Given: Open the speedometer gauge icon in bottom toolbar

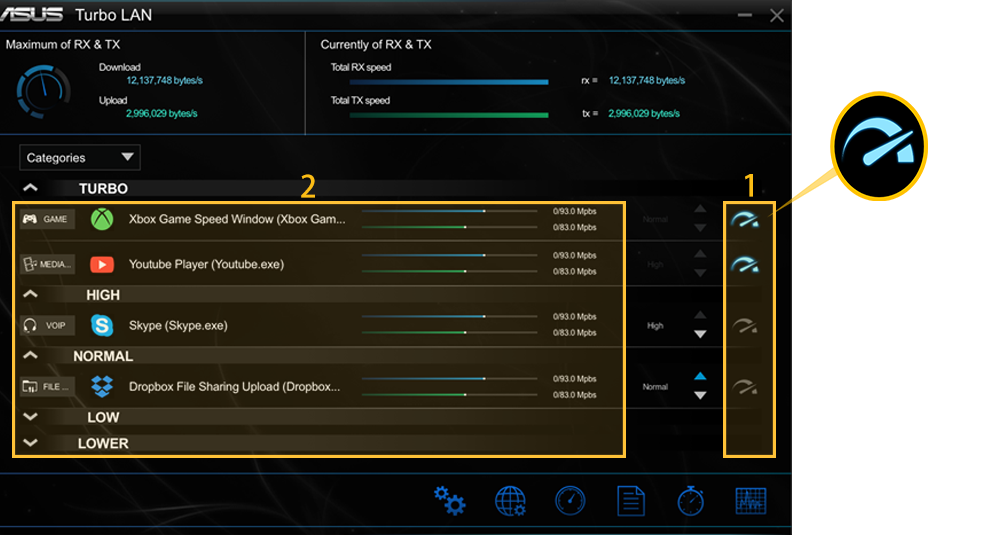Looking at the screenshot, I should point(570,500).
